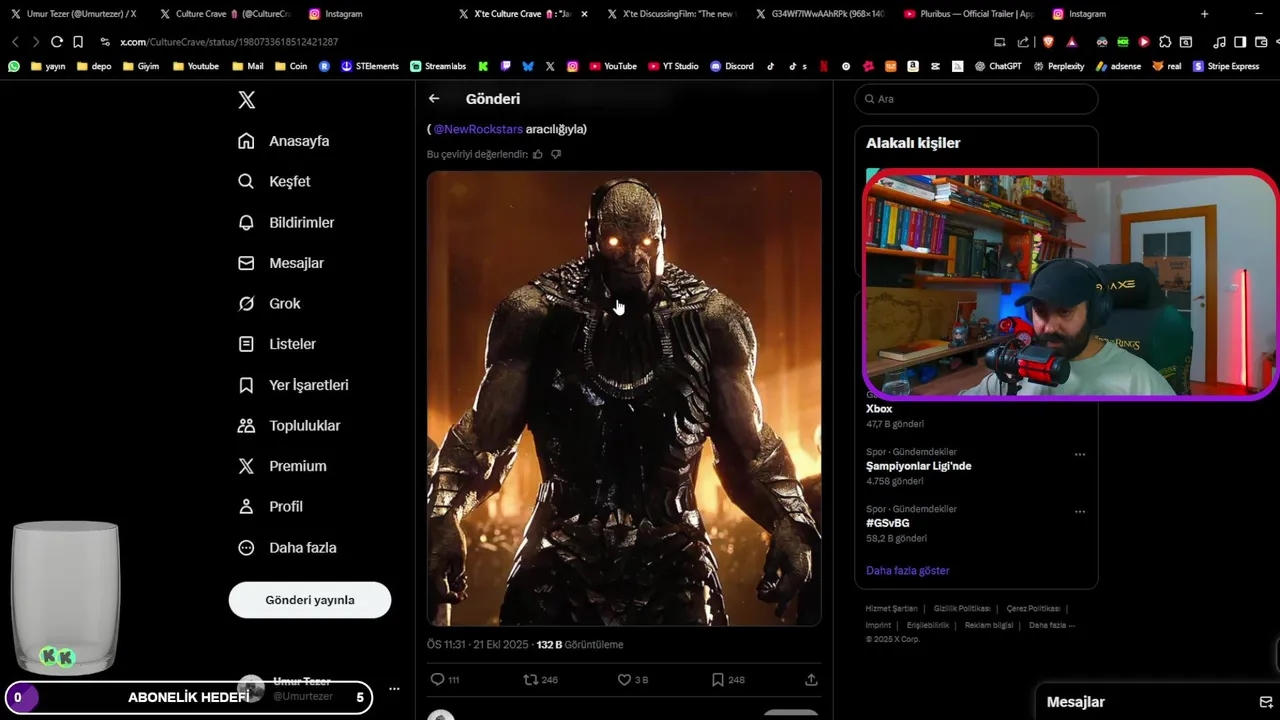Open the Giyim bookmarks folder
1280x720 pixels.
(141, 66)
